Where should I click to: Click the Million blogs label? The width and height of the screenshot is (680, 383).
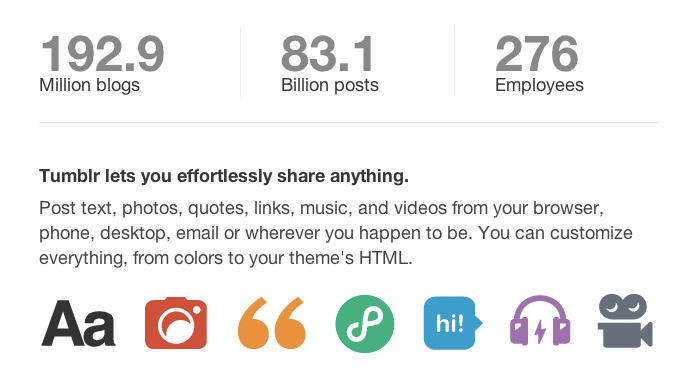pyautogui.click(x=89, y=85)
